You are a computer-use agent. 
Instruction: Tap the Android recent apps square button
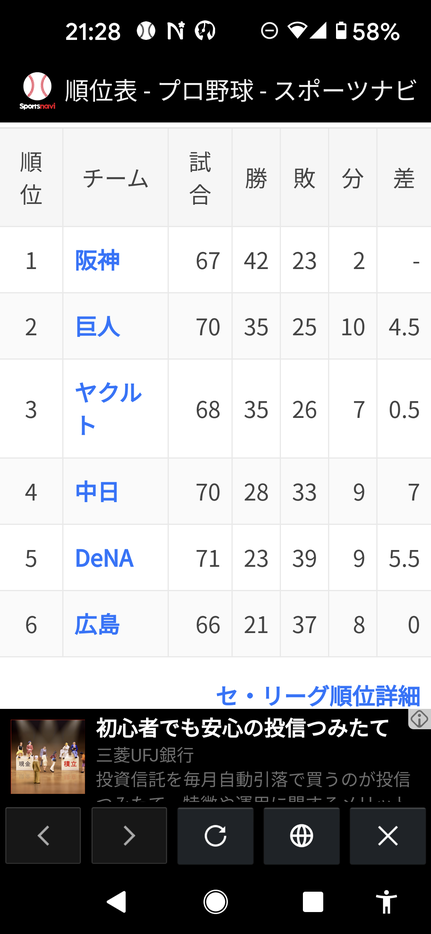point(313,902)
